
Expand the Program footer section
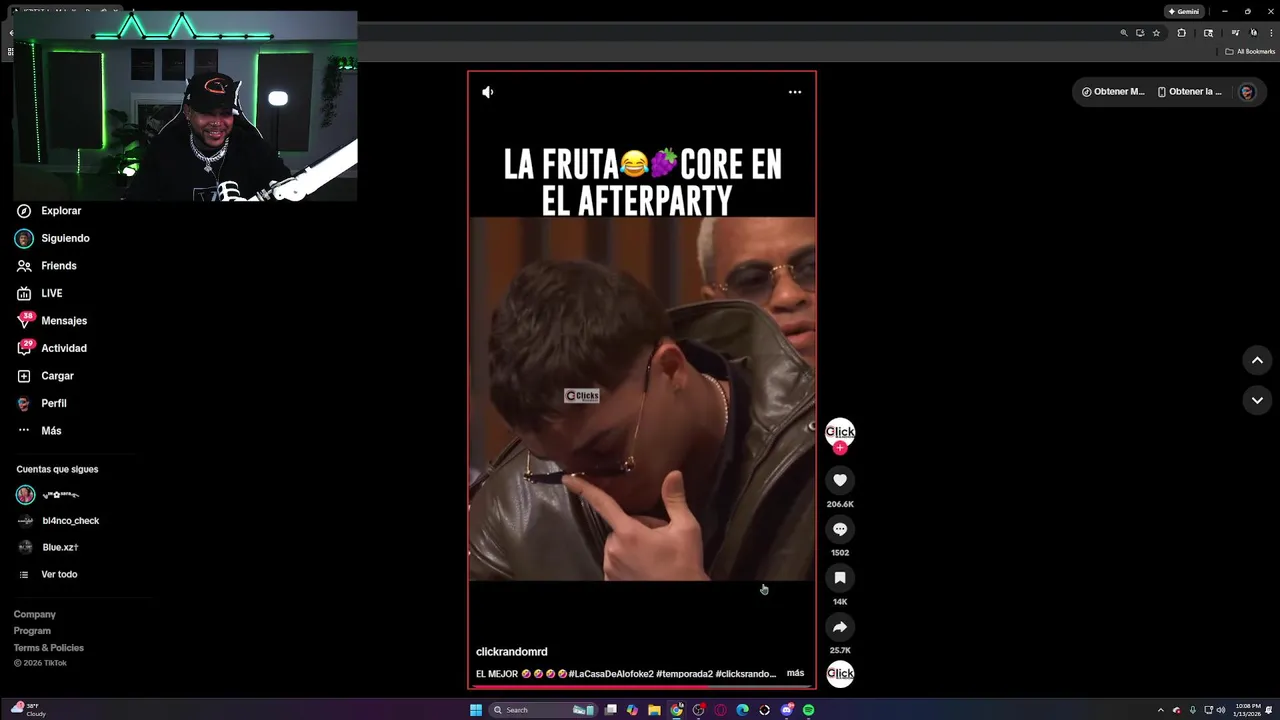[32, 631]
